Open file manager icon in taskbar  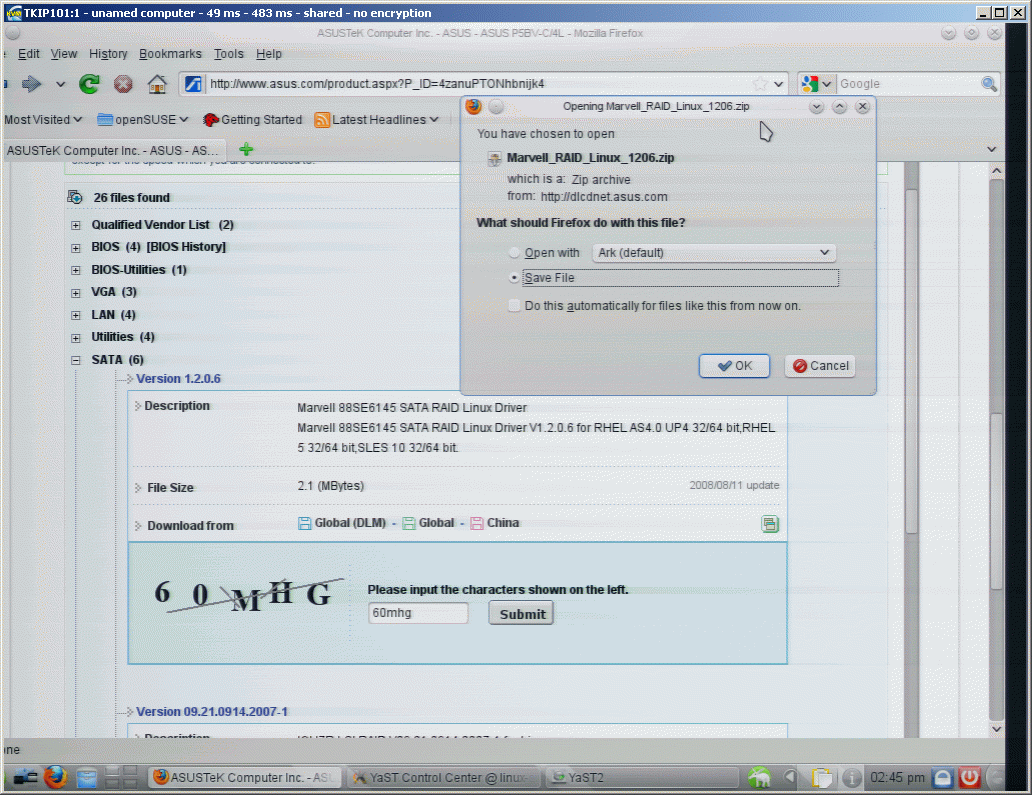pos(86,778)
